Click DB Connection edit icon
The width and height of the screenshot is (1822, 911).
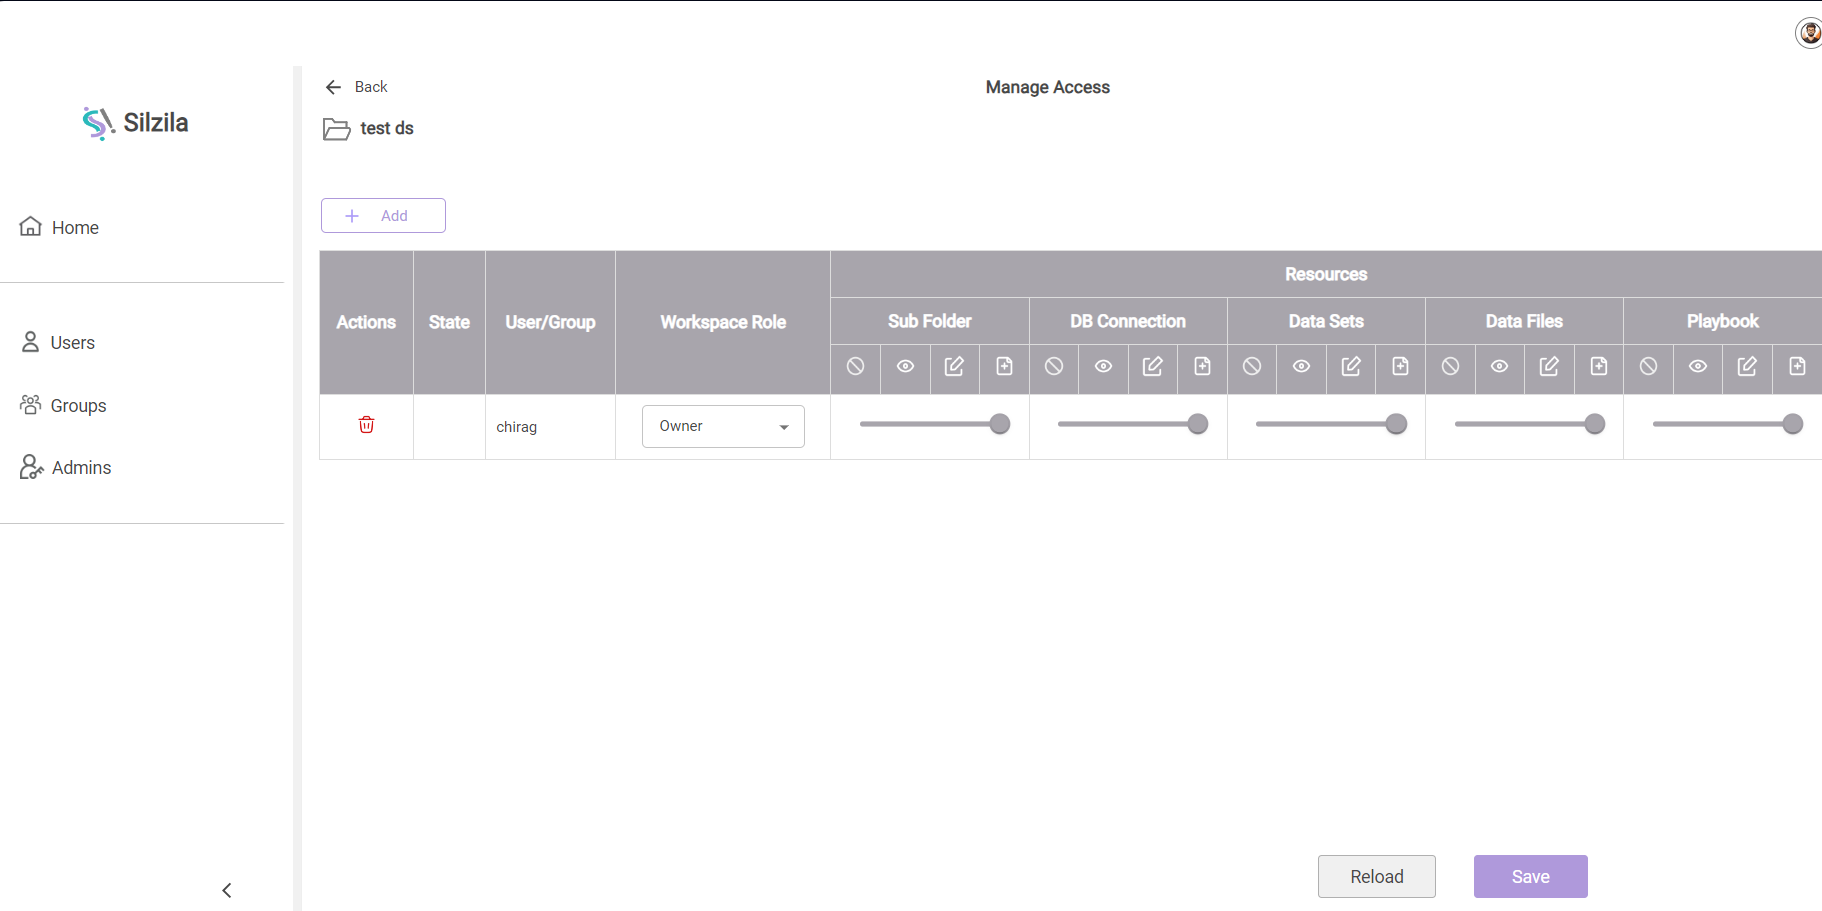click(1152, 366)
